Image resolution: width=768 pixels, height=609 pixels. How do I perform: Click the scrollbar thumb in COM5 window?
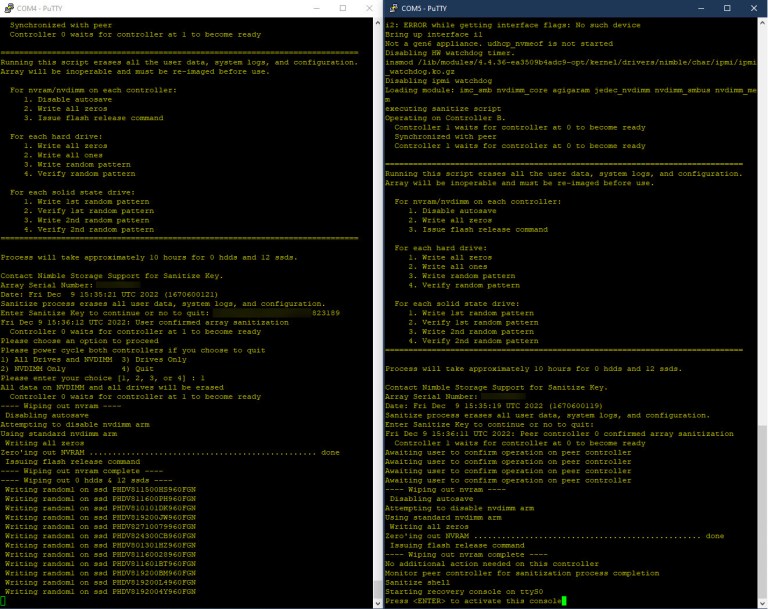pyautogui.click(x=762, y=511)
